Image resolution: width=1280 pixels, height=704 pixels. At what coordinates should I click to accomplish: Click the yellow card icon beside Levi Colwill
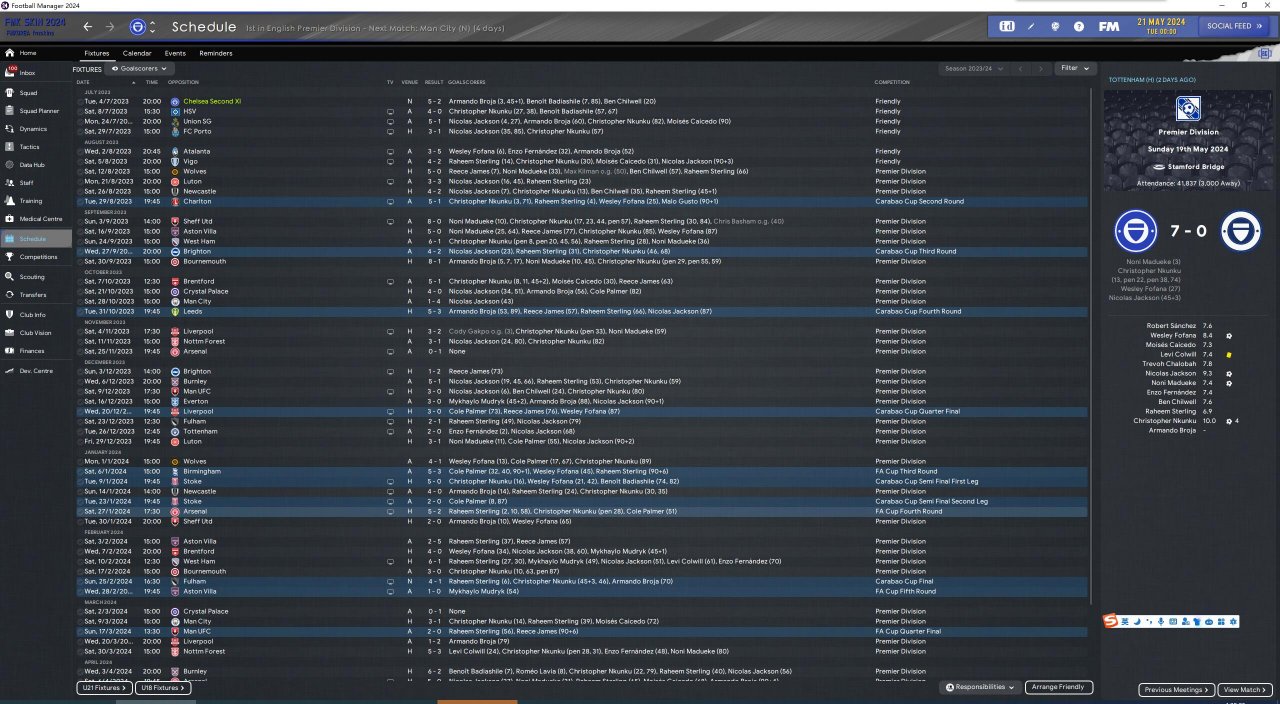click(1229, 354)
